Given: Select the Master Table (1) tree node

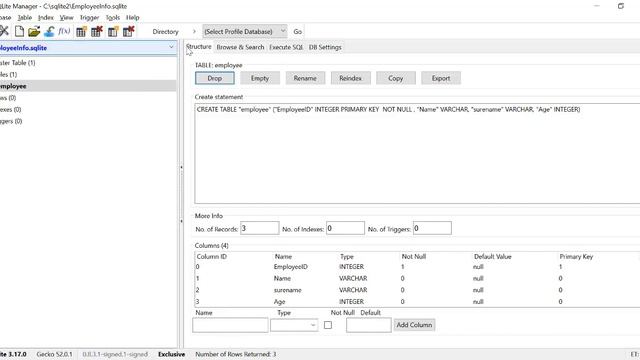Looking at the screenshot, I should coord(18,63).
